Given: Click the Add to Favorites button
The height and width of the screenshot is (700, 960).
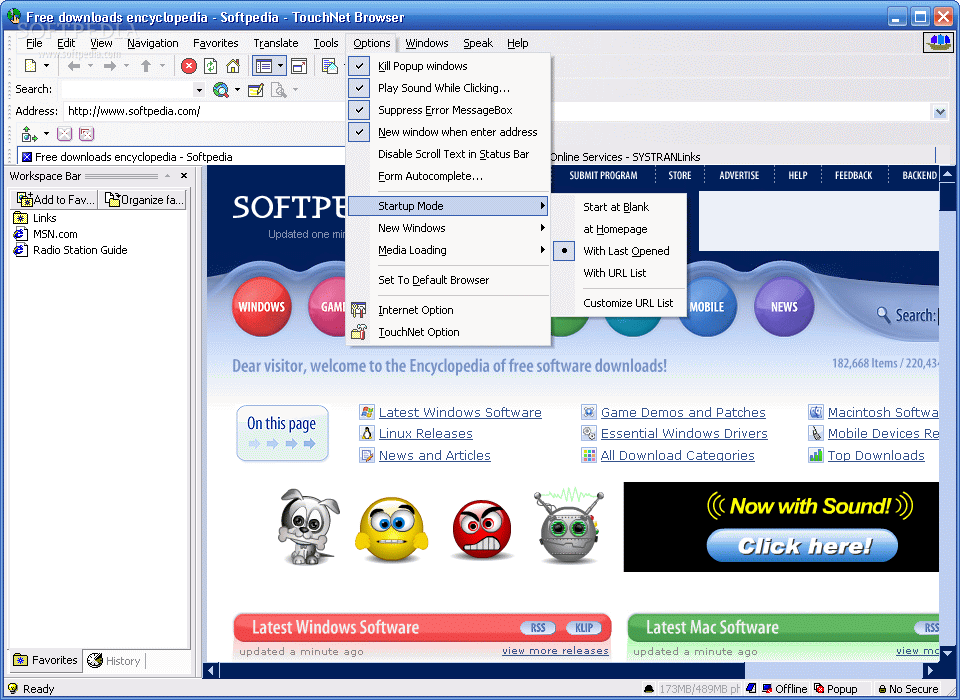Looking at the screenshot, I should point(55,200).
